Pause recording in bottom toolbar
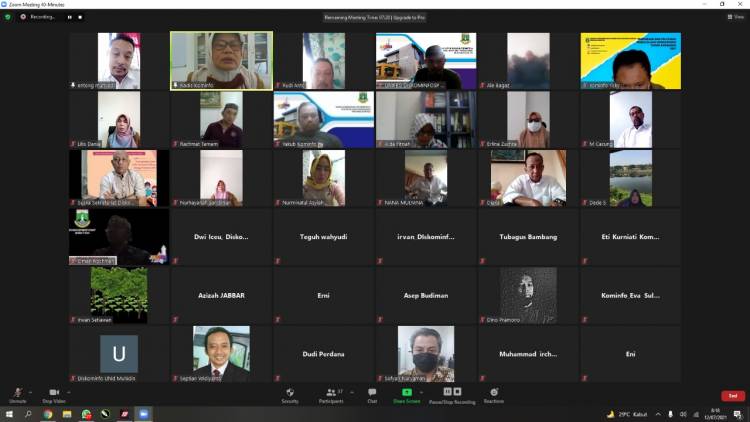 click(x=447, y=391)
